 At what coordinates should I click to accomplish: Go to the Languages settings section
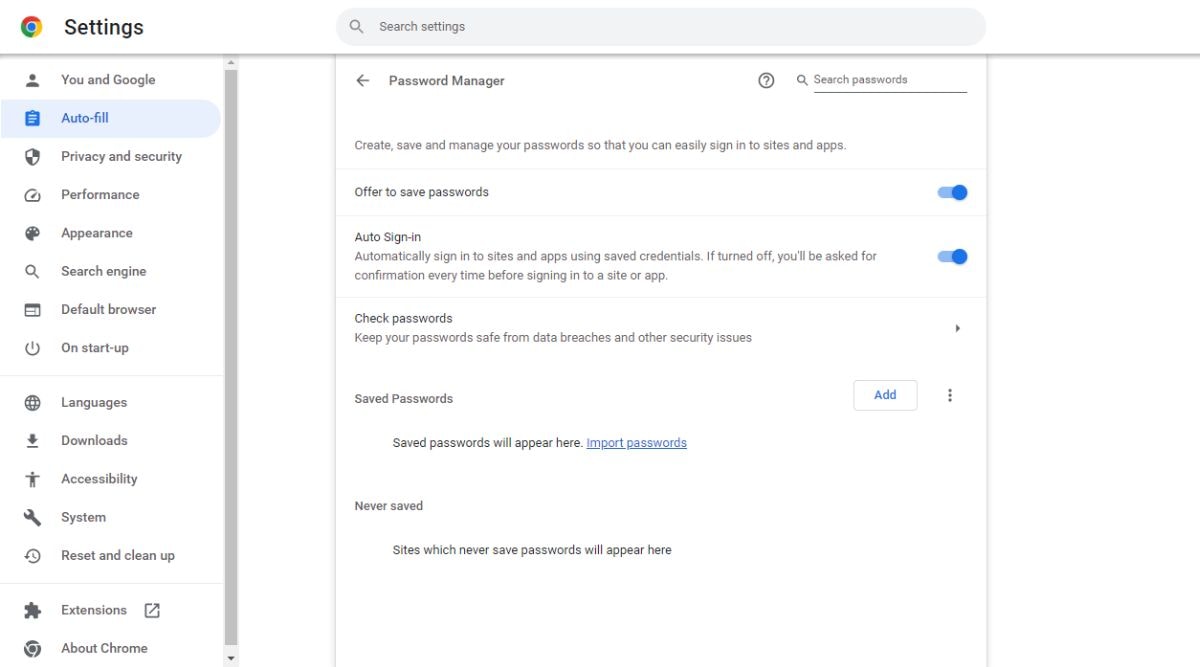coord(93,402)
